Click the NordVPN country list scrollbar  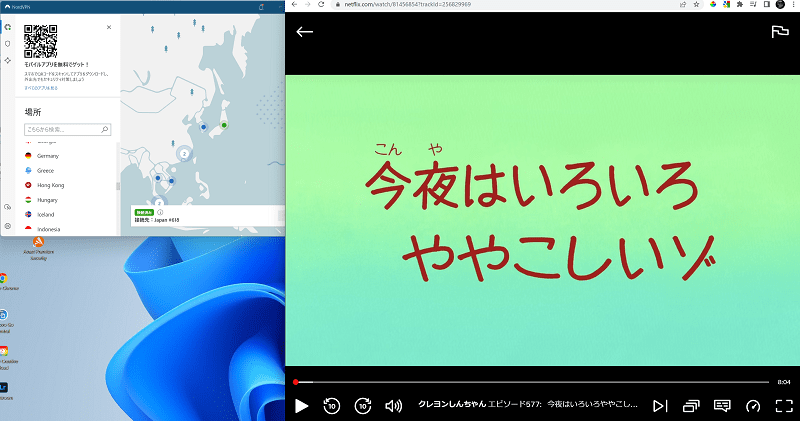pos(118,186)
